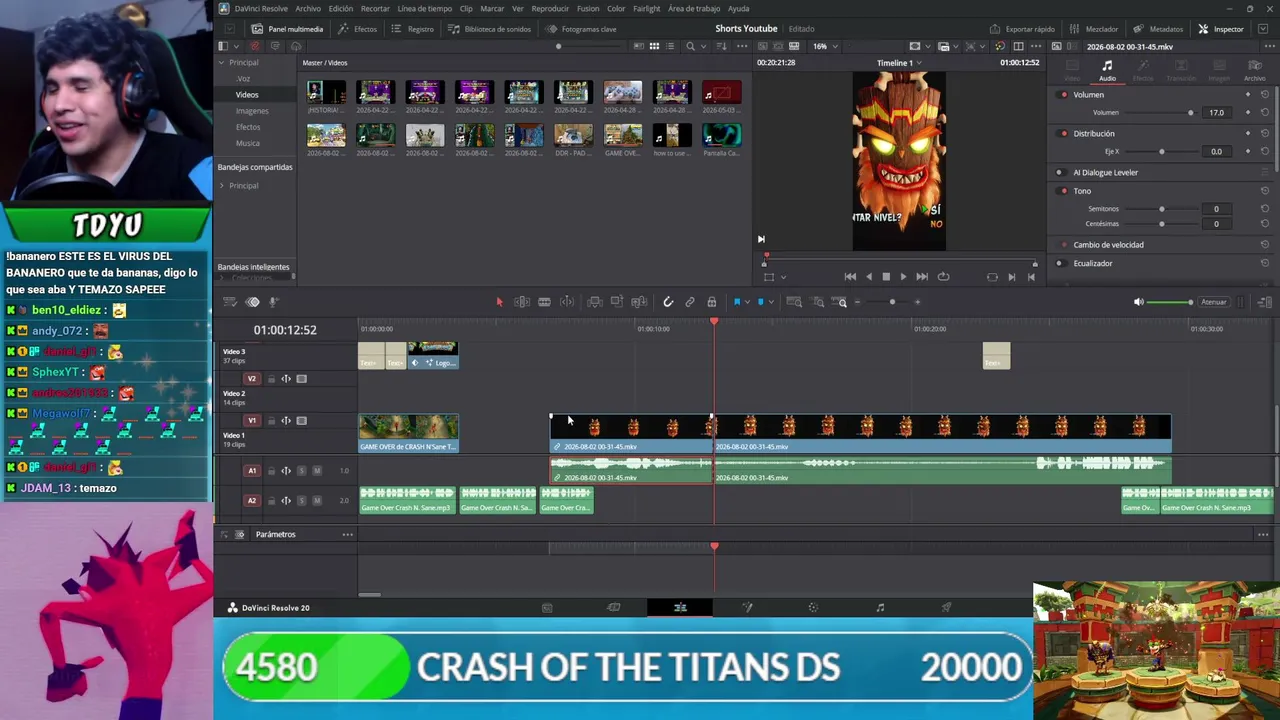Collapse the top Principal bin tree
This screenshot has width=1280, height=720.
pyautogui.click(x=222, y=63)
